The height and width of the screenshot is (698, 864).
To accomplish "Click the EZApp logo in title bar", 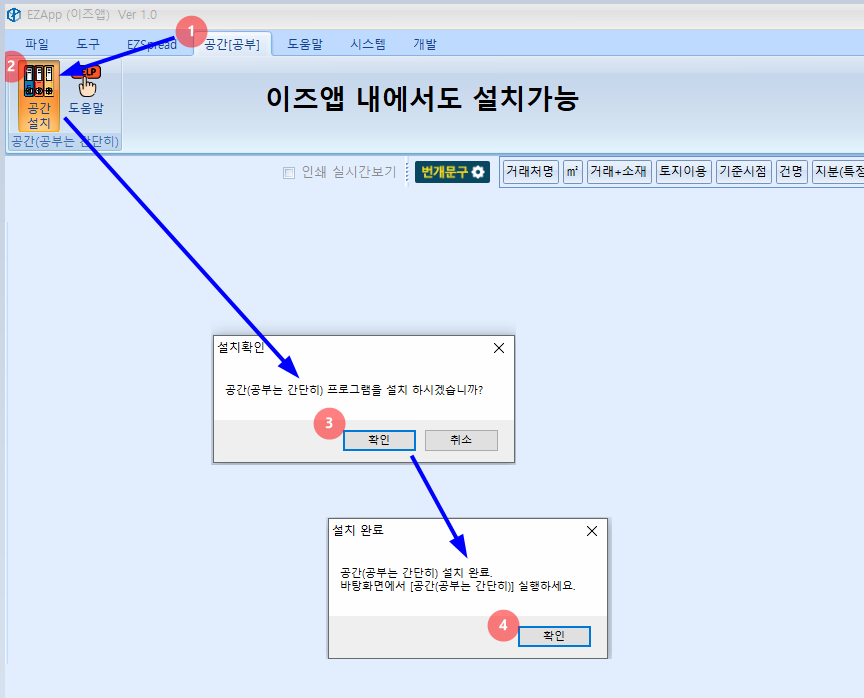I will 14,15.
